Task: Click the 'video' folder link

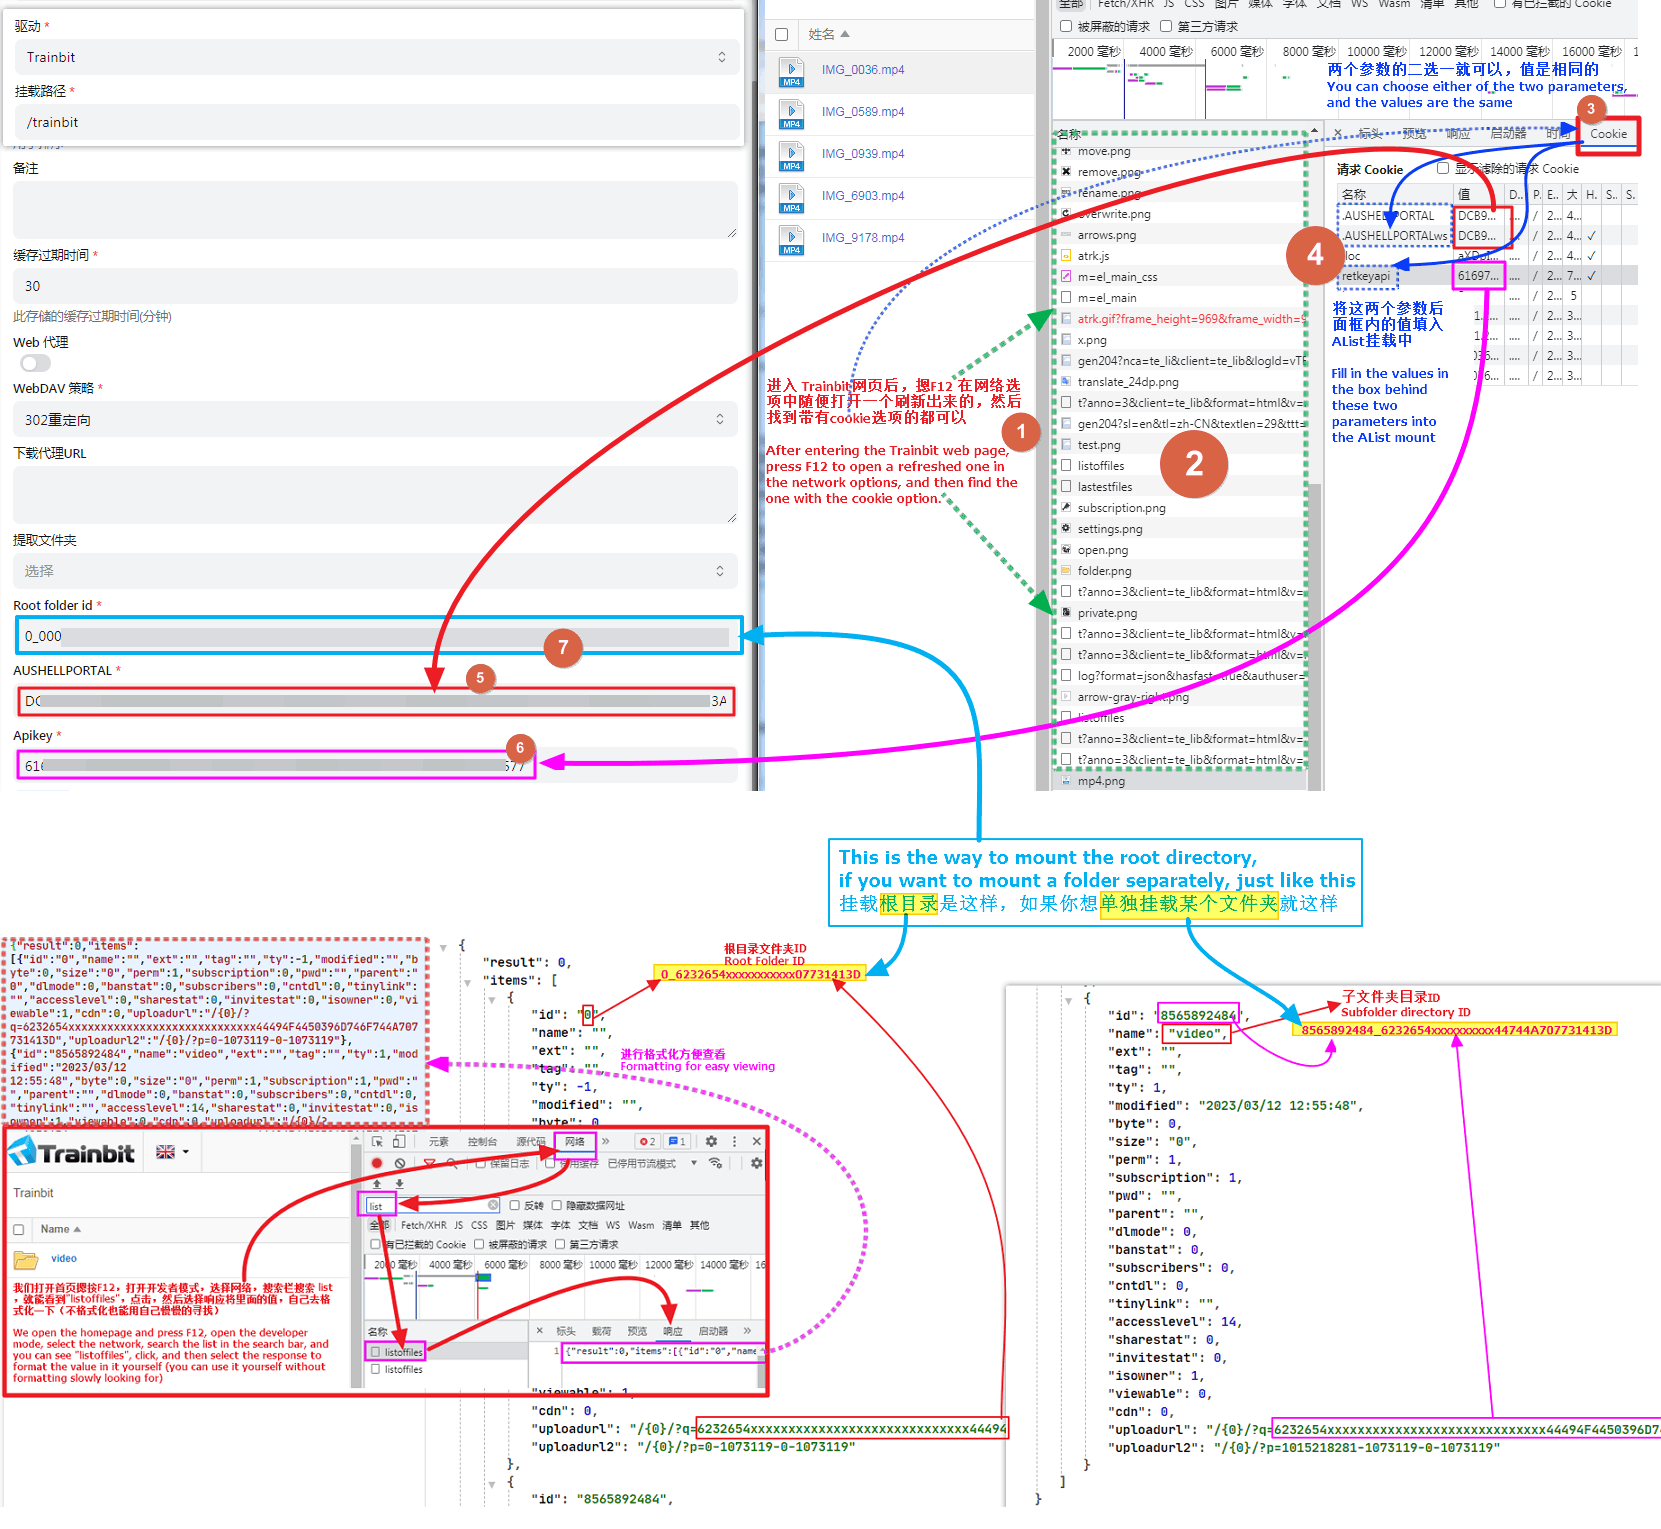Action: tap(64, 1259)
